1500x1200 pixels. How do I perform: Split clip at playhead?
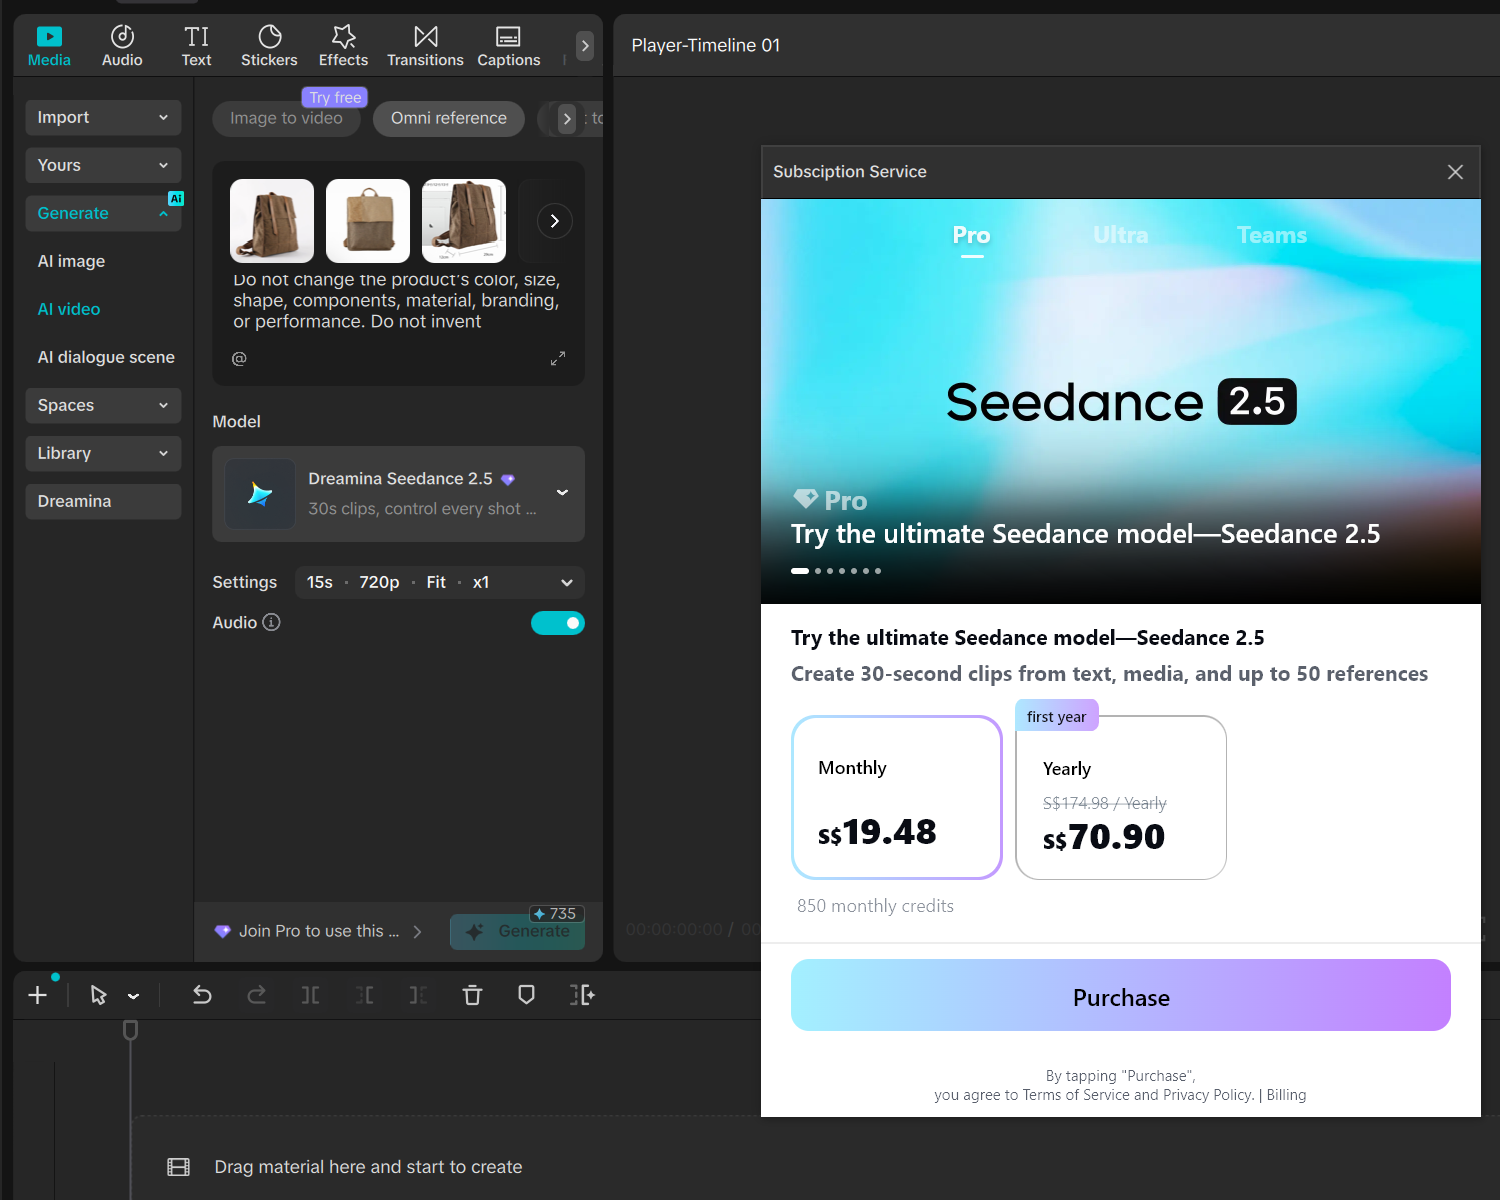coord(311,995)
